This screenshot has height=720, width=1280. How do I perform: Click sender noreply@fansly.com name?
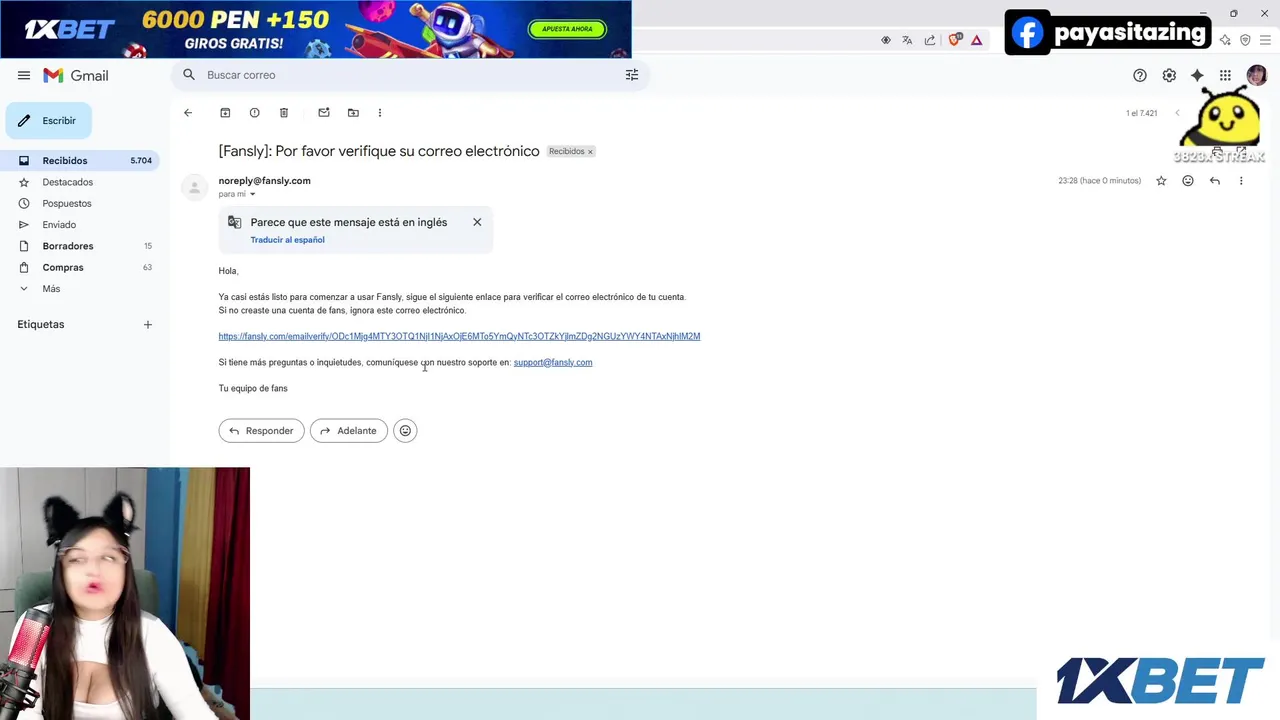[x=264, y=181]
